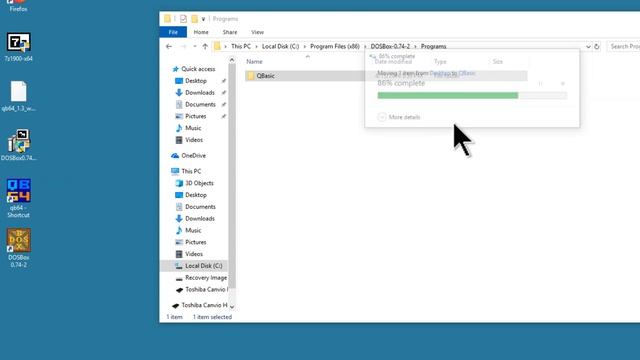Click Local Disk (C:) in the breadcrumb
Image resolution: width=640 pixels, height=360 pixels.
tap(280, 47)
